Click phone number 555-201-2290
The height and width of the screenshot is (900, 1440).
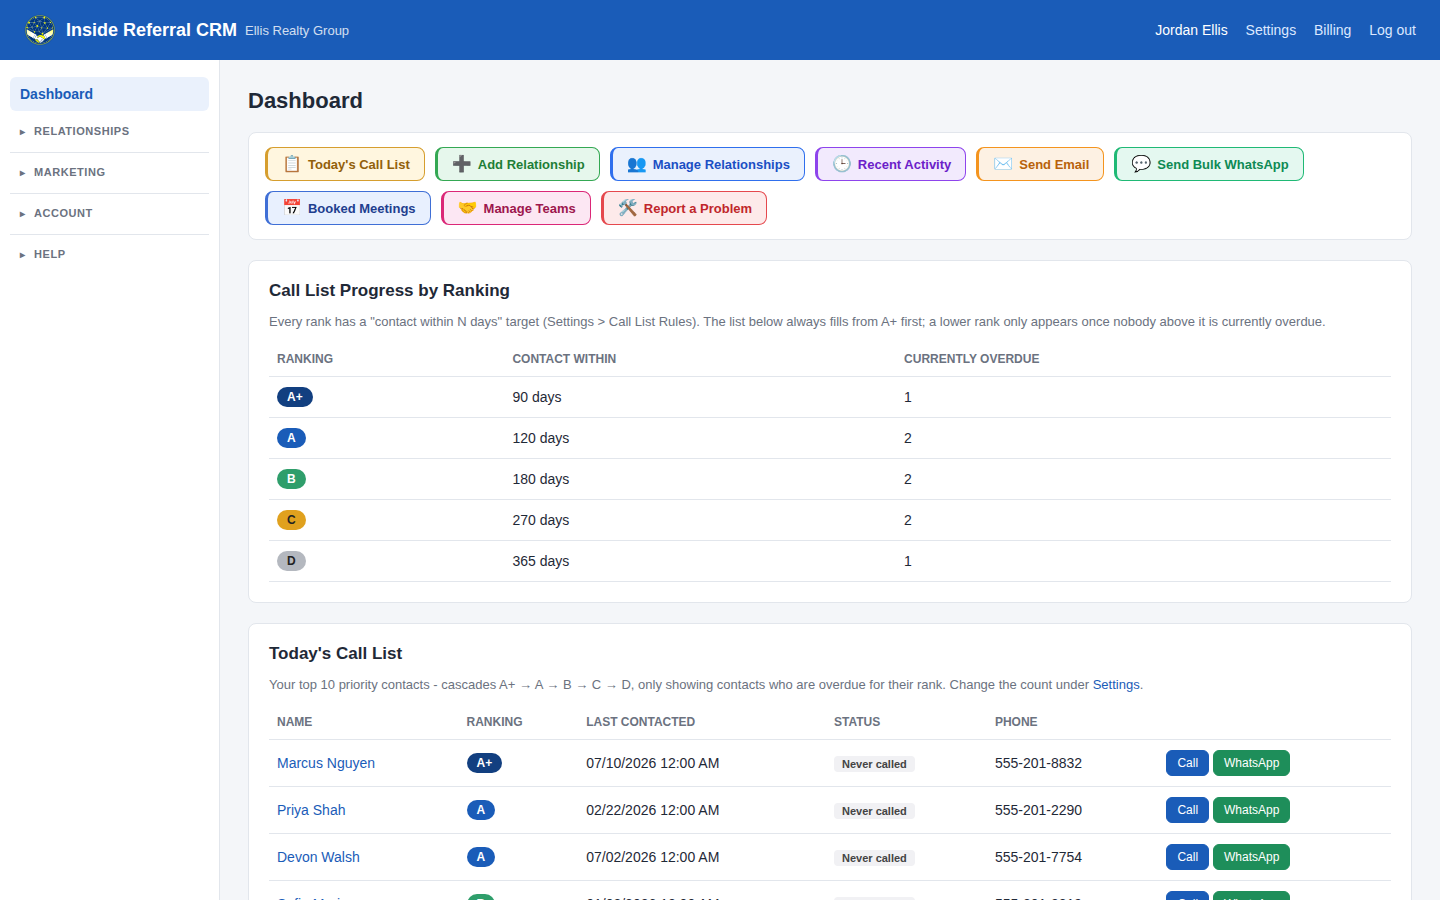(x=1038, y=810)
